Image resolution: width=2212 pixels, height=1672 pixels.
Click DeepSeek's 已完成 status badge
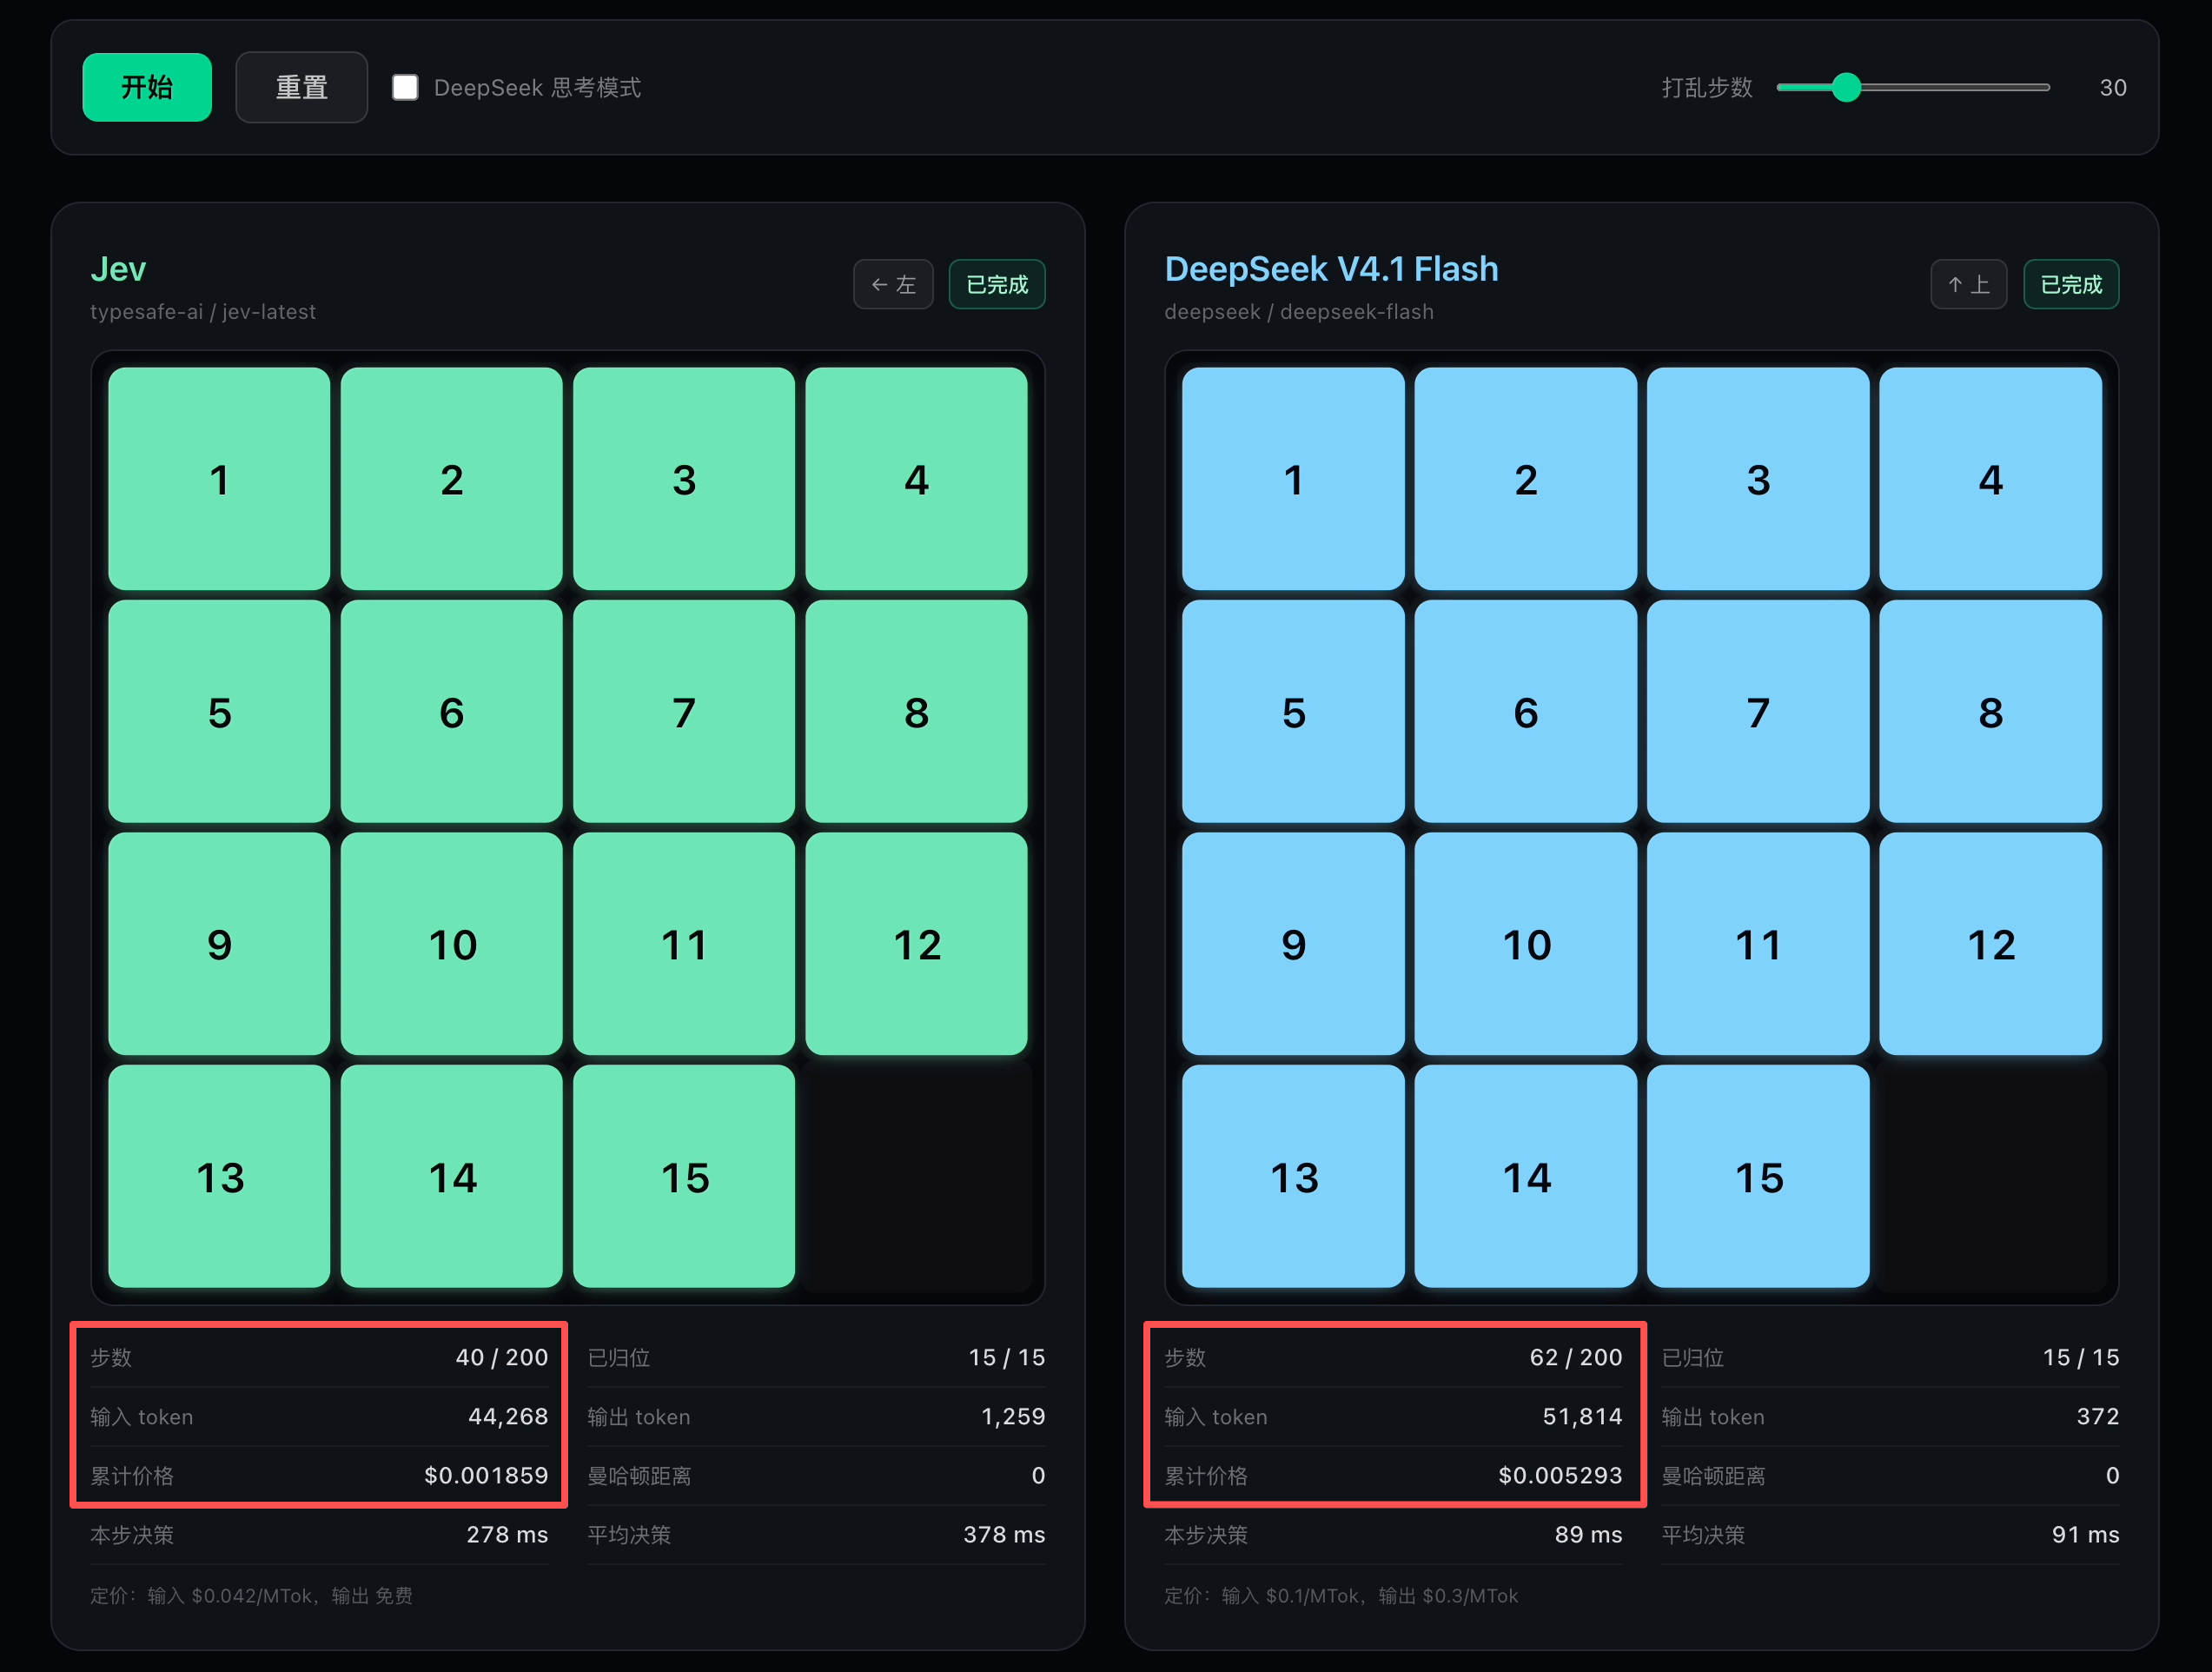(2071, 284)
